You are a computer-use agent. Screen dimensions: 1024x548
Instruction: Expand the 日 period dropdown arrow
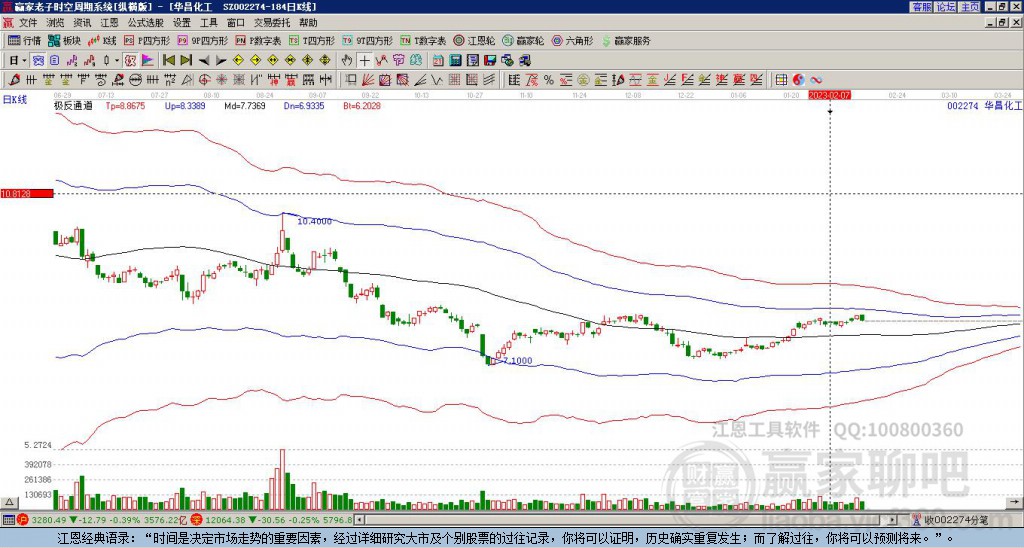tap(25, 60)
